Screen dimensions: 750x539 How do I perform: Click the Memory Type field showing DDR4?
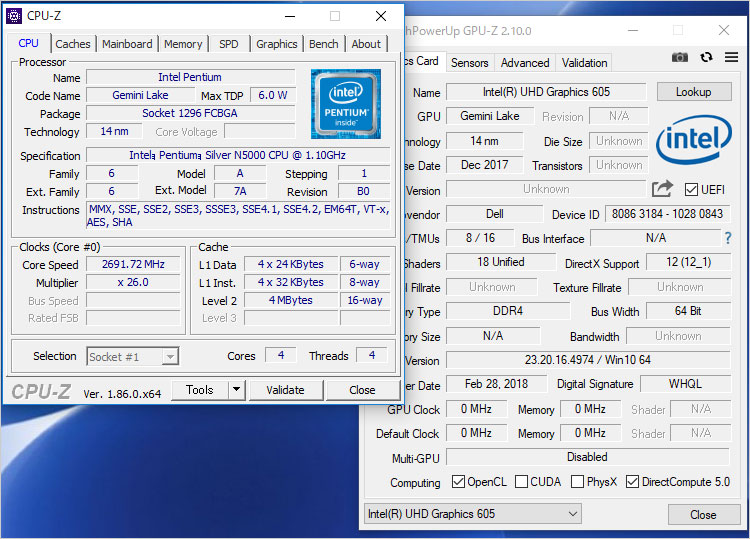(508, 311)
